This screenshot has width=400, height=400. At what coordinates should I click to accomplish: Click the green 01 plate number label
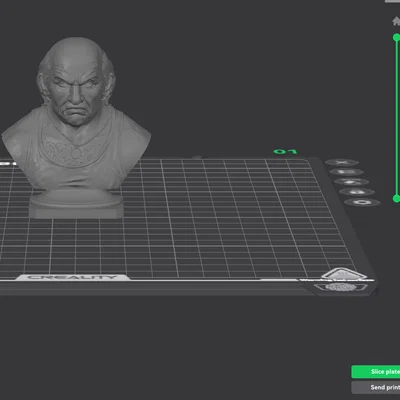(285, 152)
